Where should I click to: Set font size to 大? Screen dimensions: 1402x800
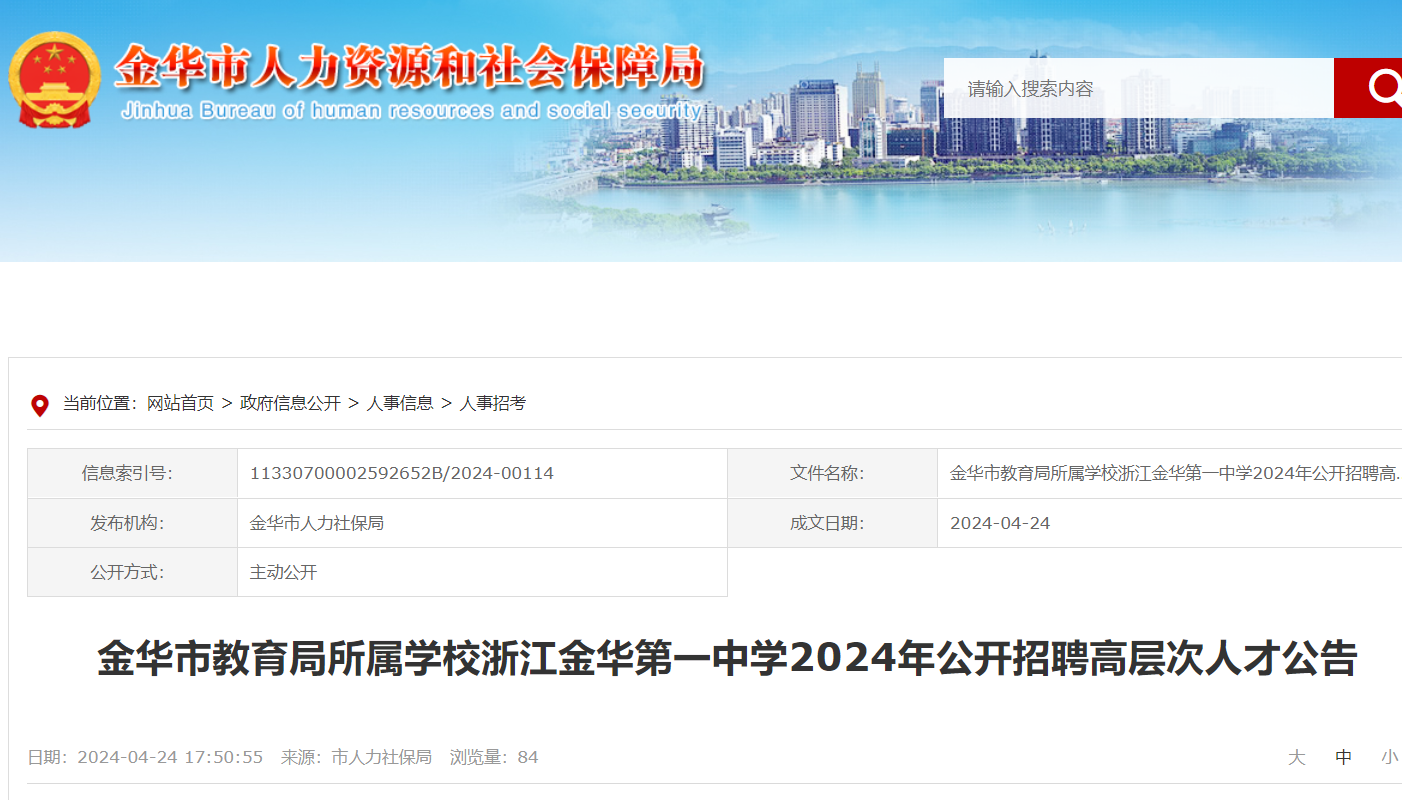pos(1296,757)
